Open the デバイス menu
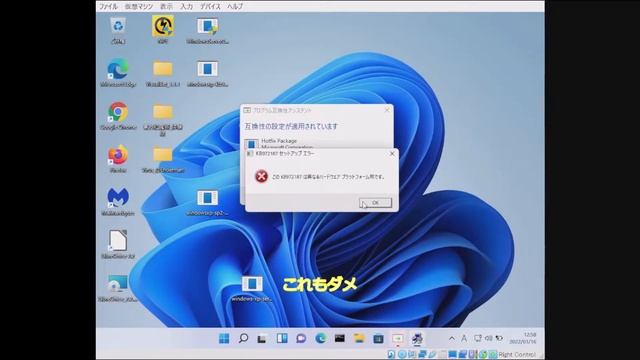The width and height of the screenshot is (640, 360). pos(210,7)
